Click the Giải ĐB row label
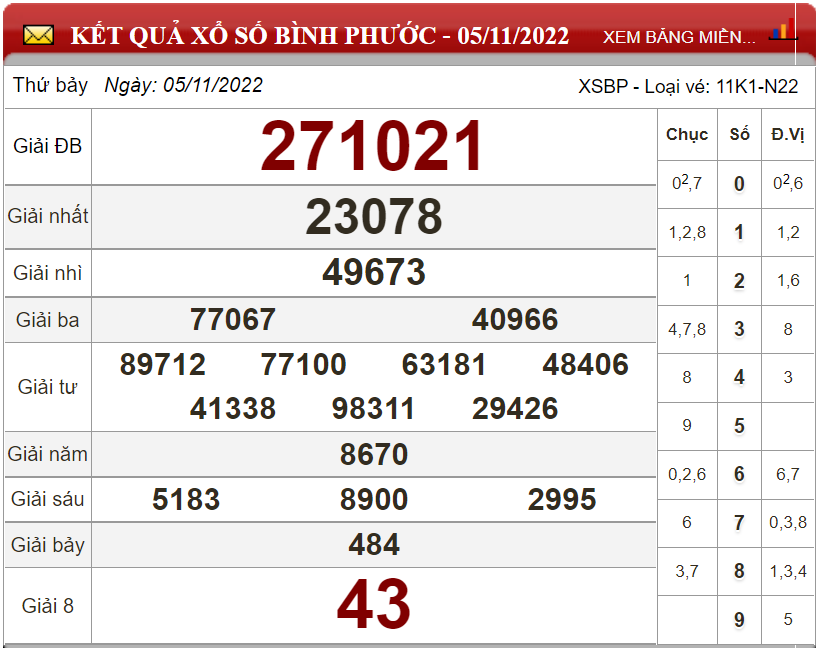This screenshot has height=648, width=820. click(48, 146)
